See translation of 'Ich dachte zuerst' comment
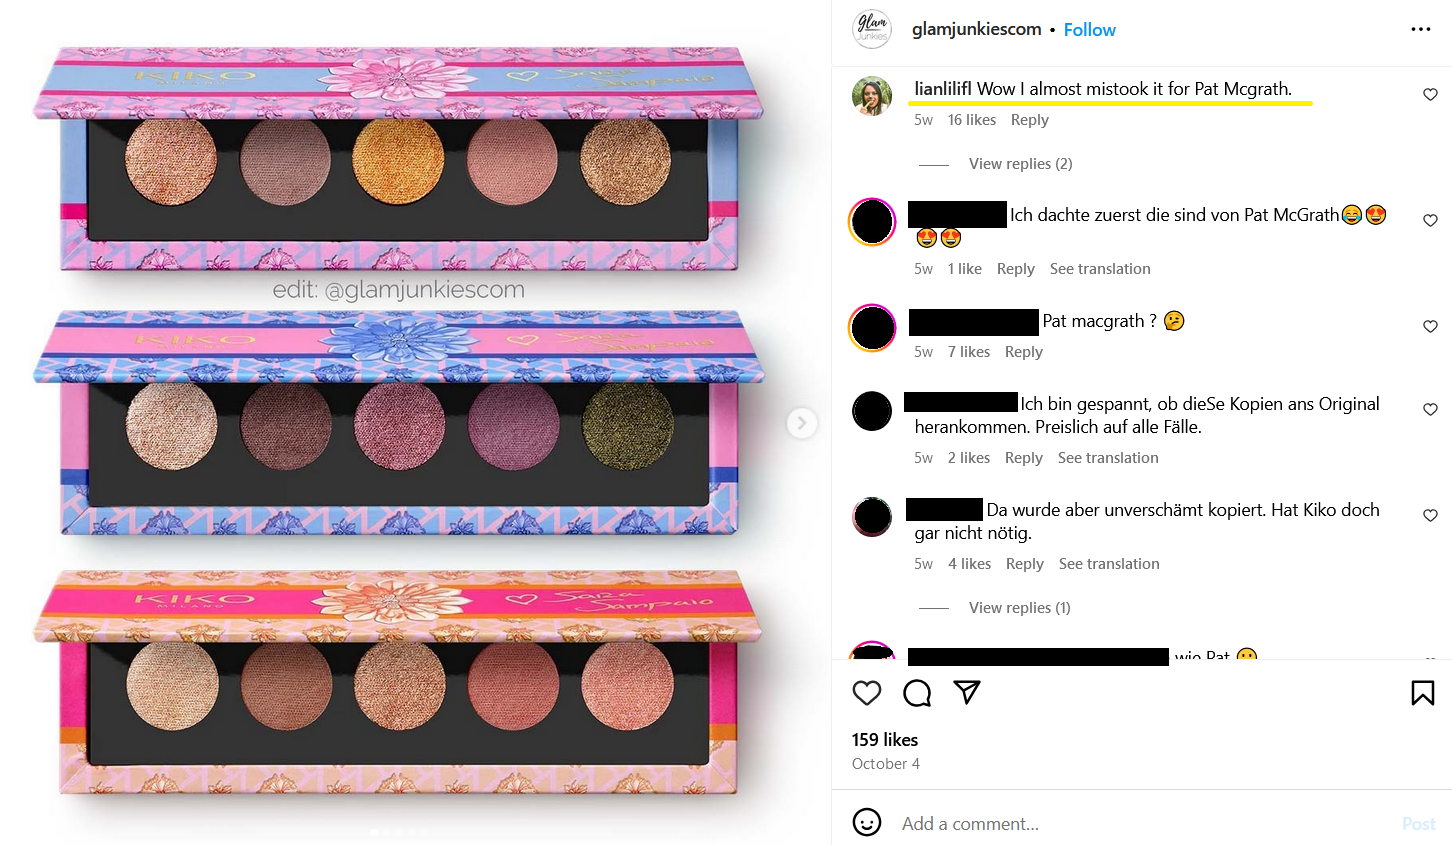The width and height of the screenshot is (1452, 845). tap(1100, 268)
